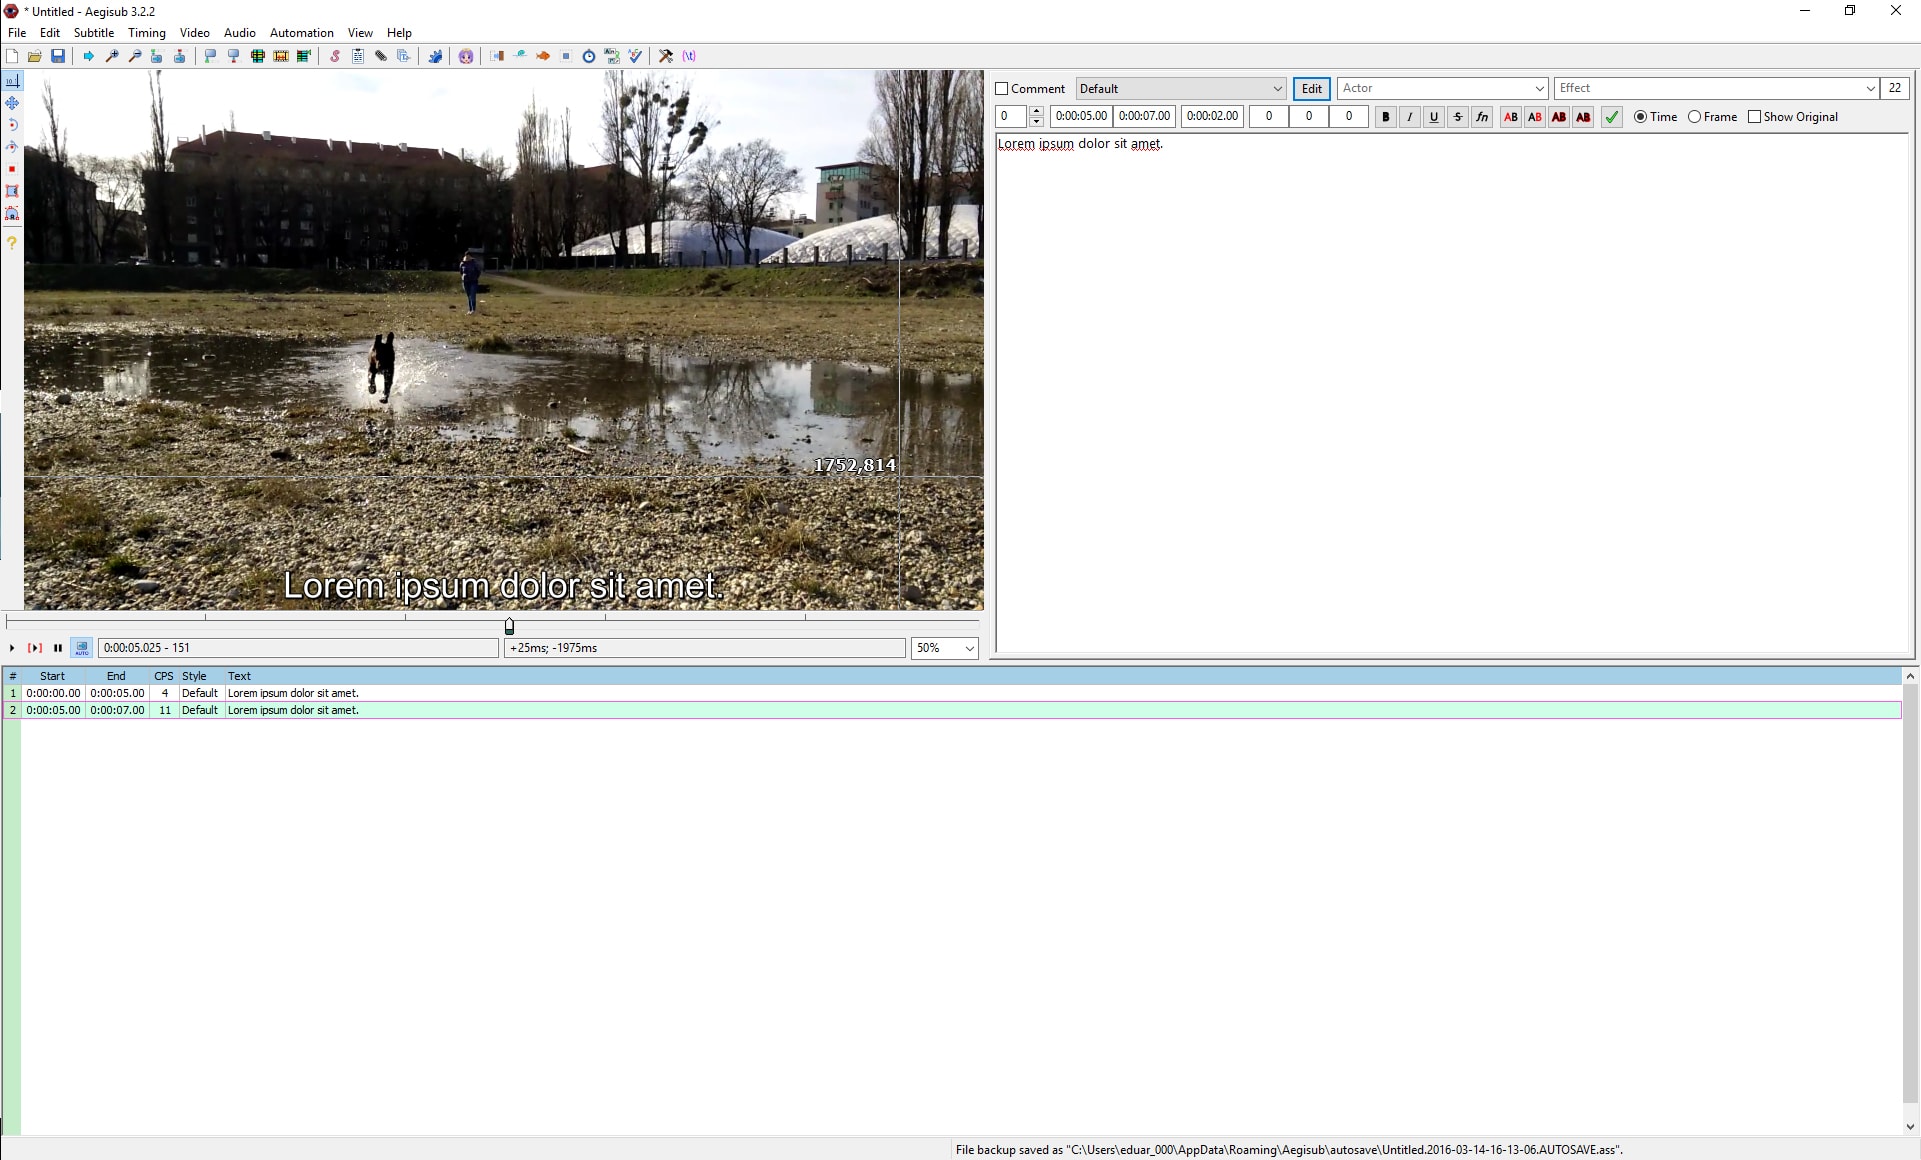The height and width of the screenshot is (1160, 1921).
Task: Toggle Underline formatting button
Action: click(1433, 117)
